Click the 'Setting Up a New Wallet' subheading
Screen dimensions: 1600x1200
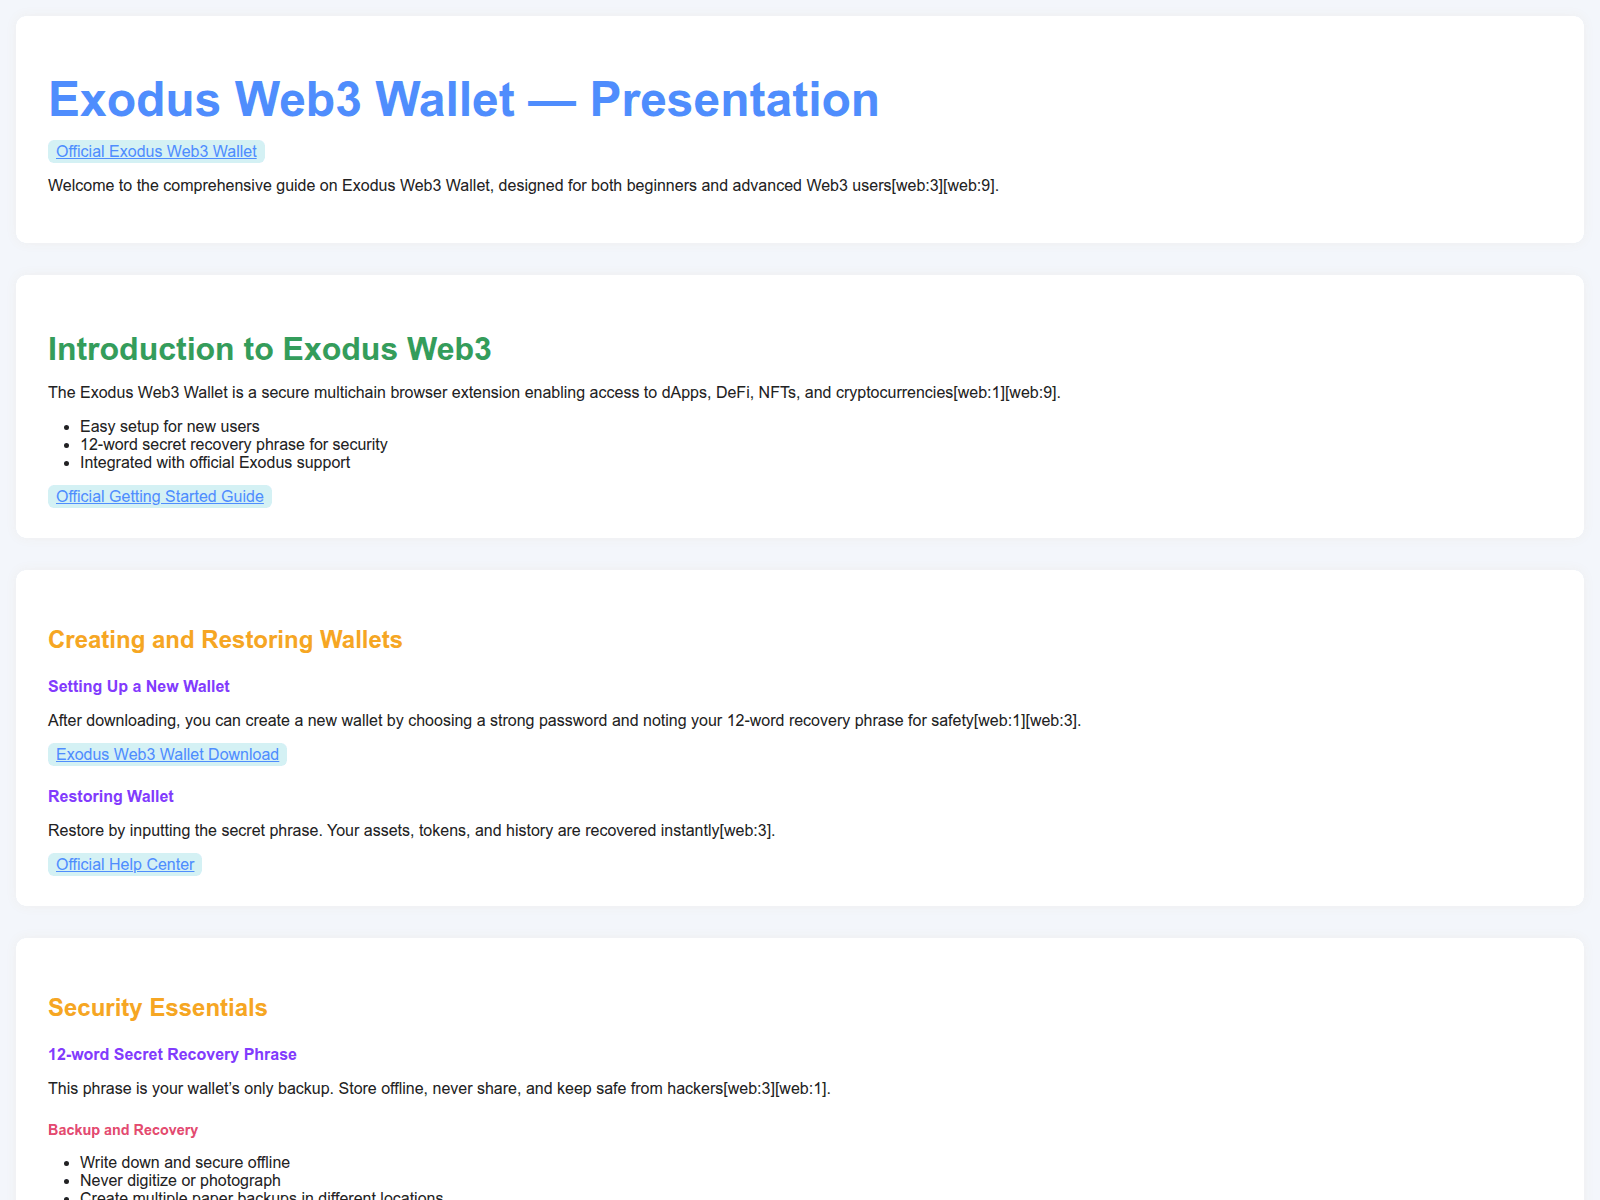pos(139,686)
